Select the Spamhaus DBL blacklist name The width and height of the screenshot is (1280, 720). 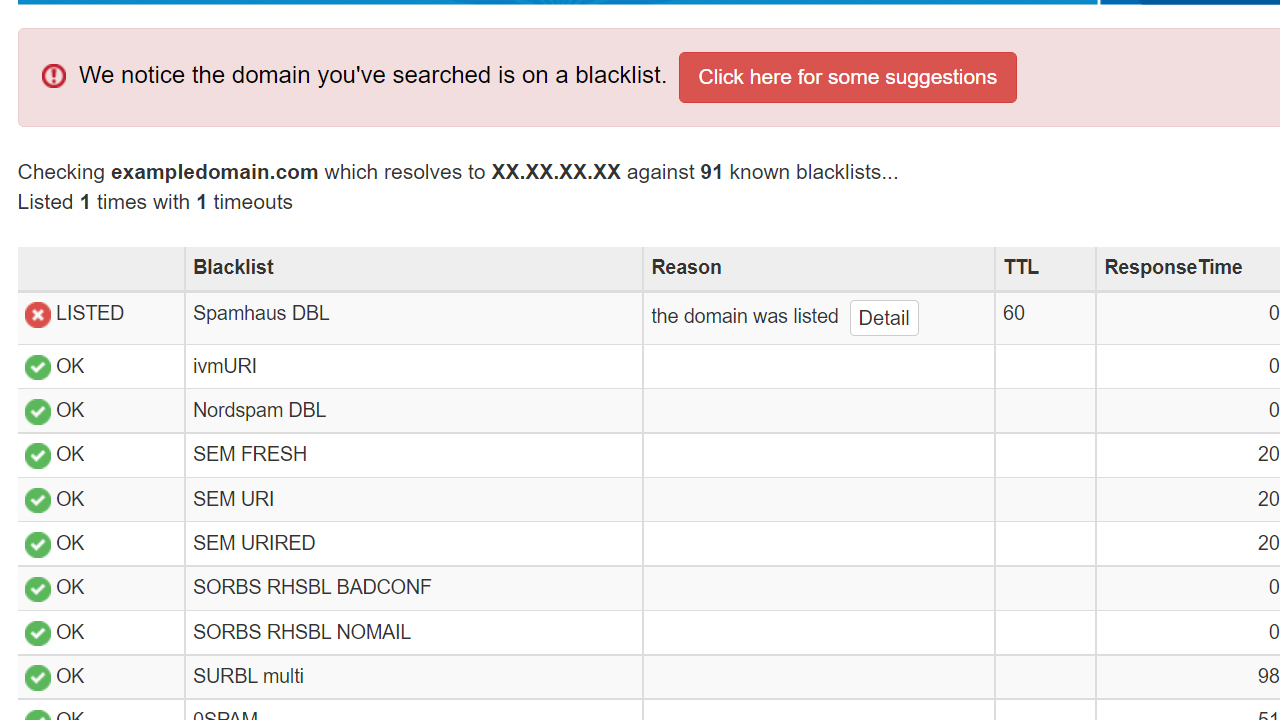tap(261, 313)
